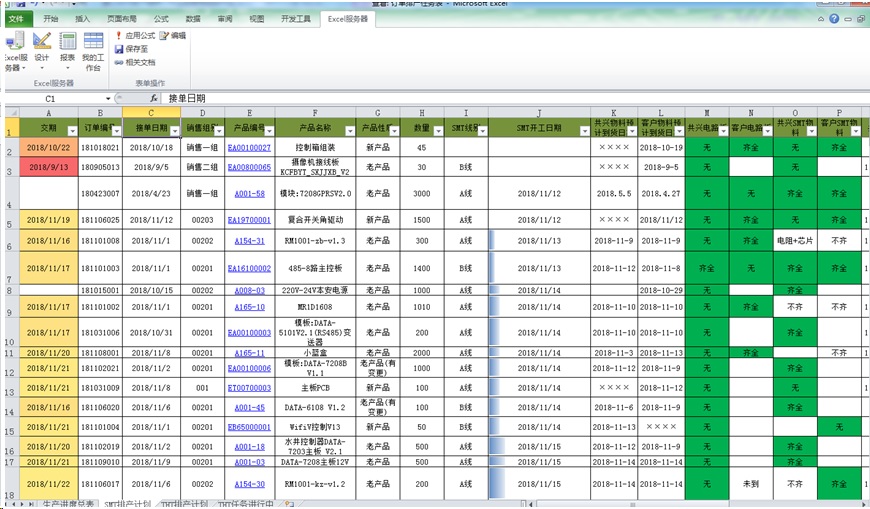Switch to the 公式 ribbon tab
870x509 pixels.
click(161, 19)
